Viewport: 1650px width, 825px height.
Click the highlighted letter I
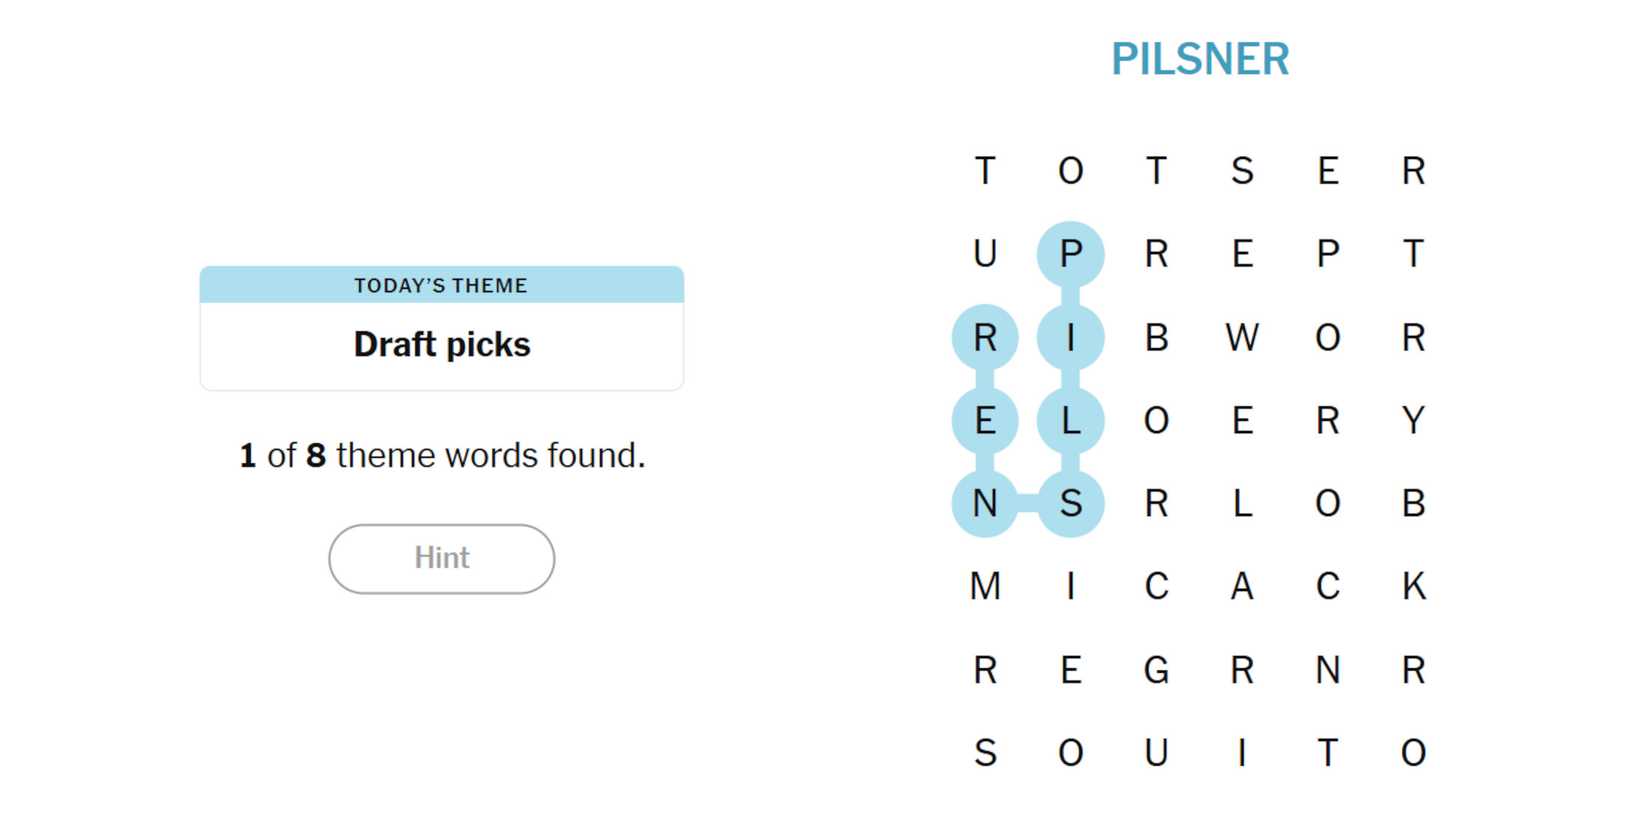pyautogui.click(x=1070, y=338)
